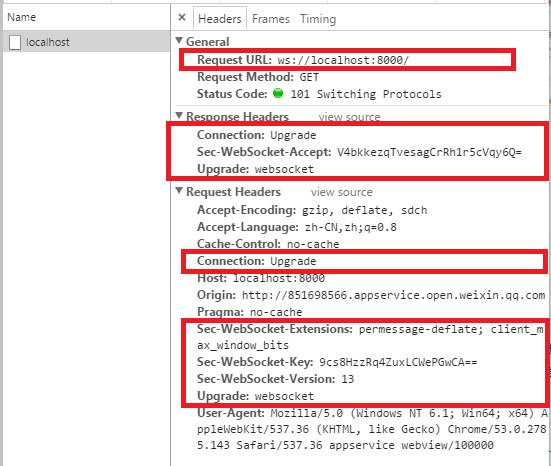Image resolution: width=551 pixels, height=466 pixels.
Task: Open the Timing tab
Action: 318,19
